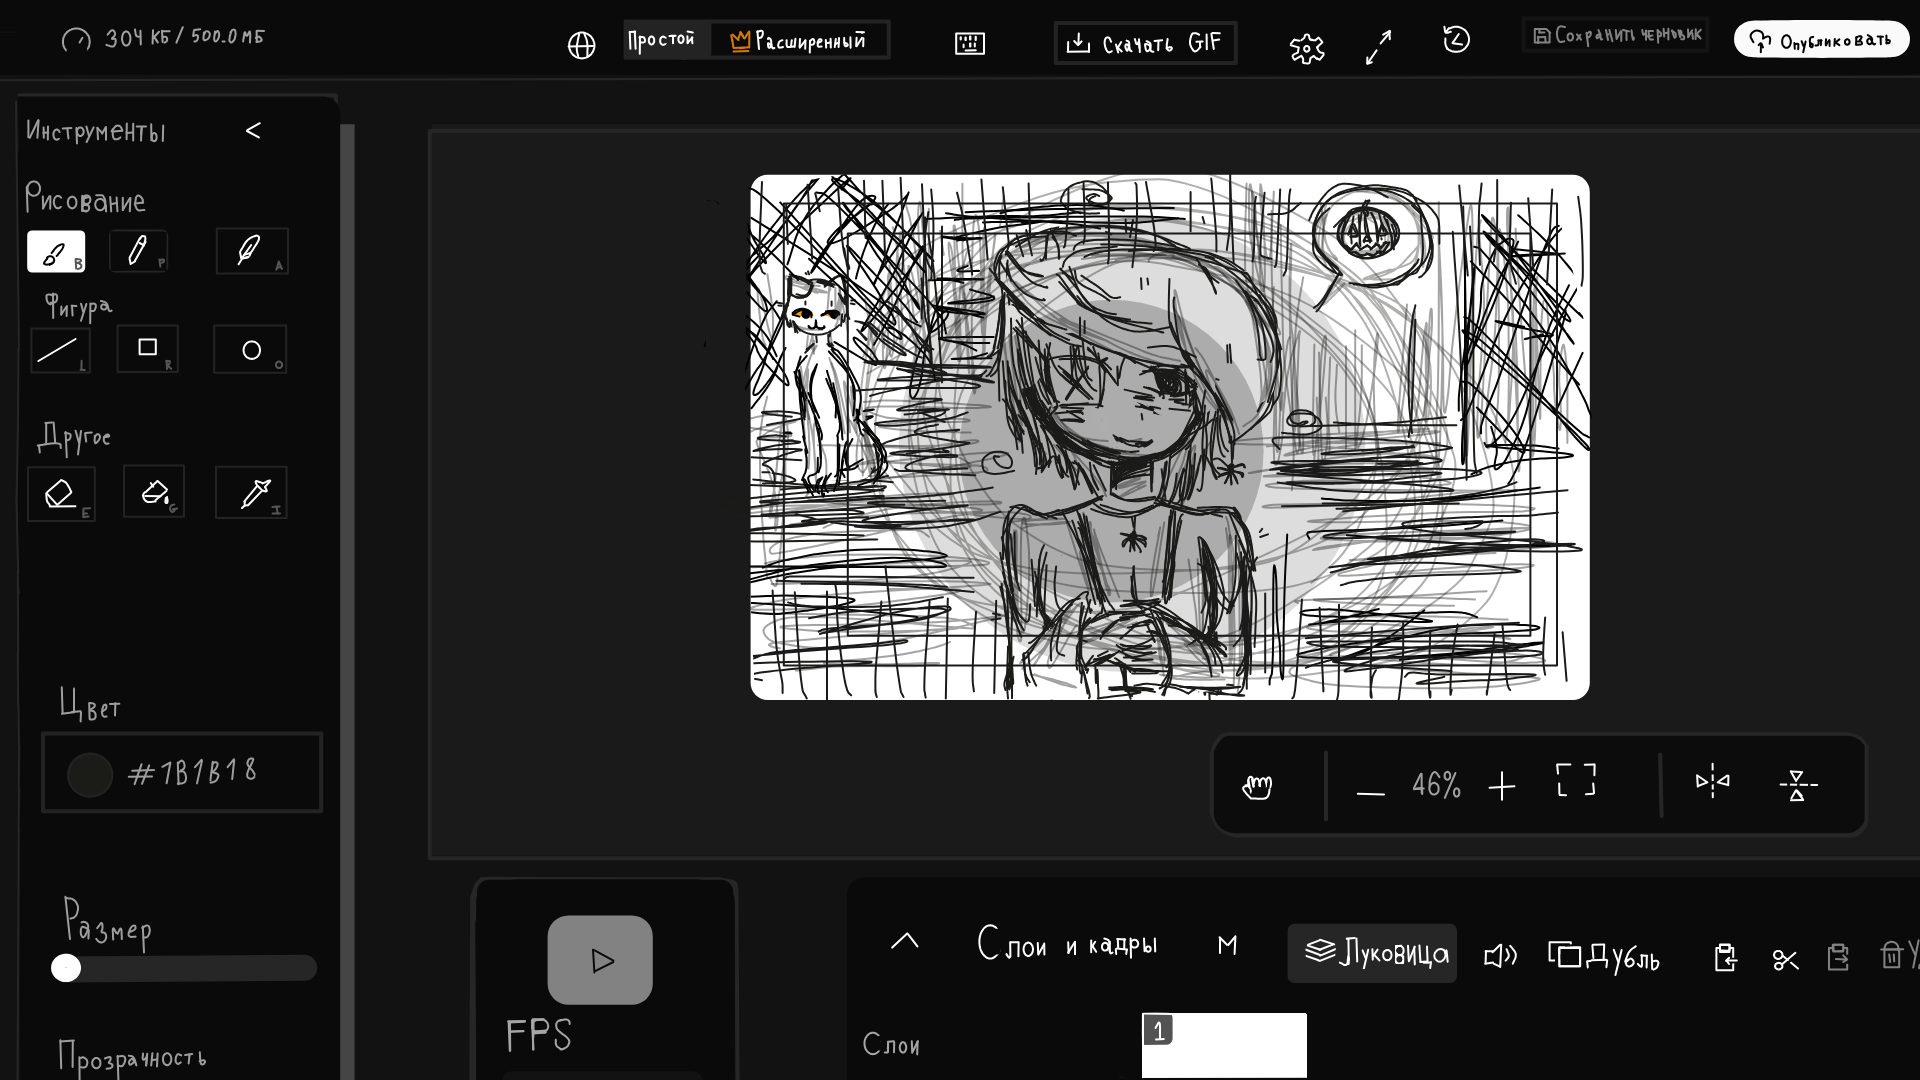
Task: Switch to Расширенный mode
Action: click(x=798, y=41)
